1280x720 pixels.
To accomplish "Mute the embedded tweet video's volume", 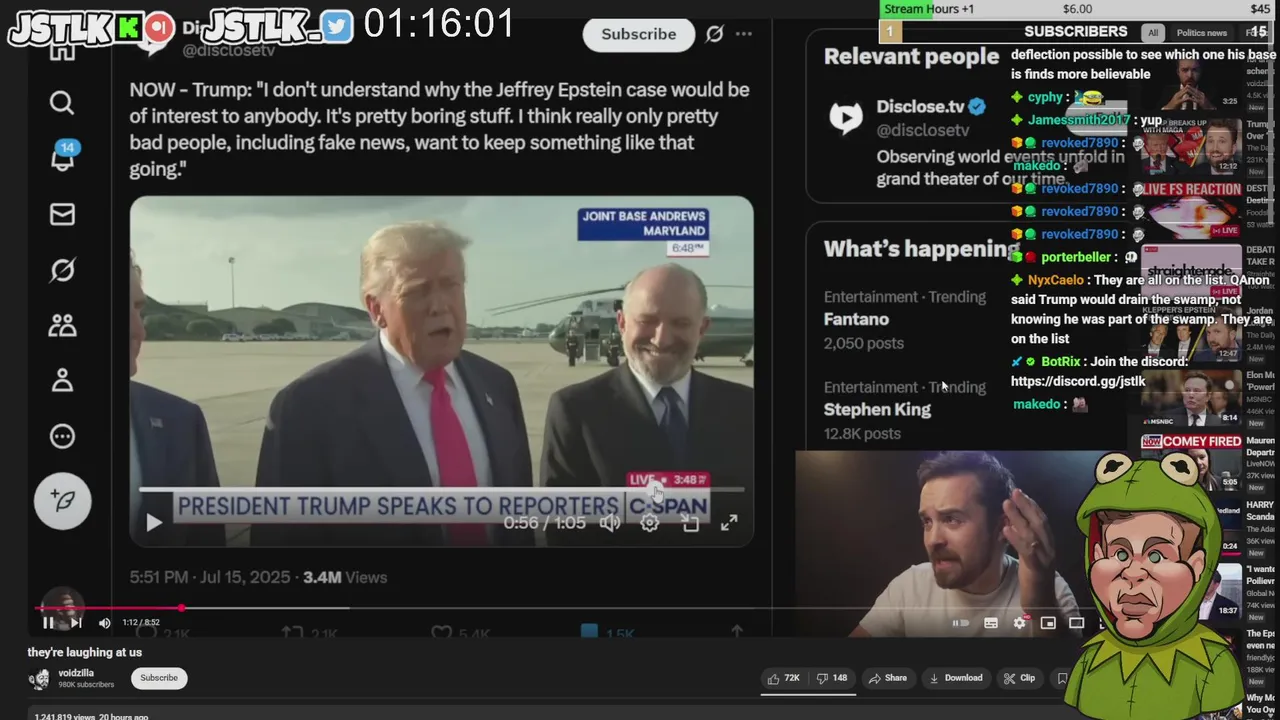I will coord(610,522).
